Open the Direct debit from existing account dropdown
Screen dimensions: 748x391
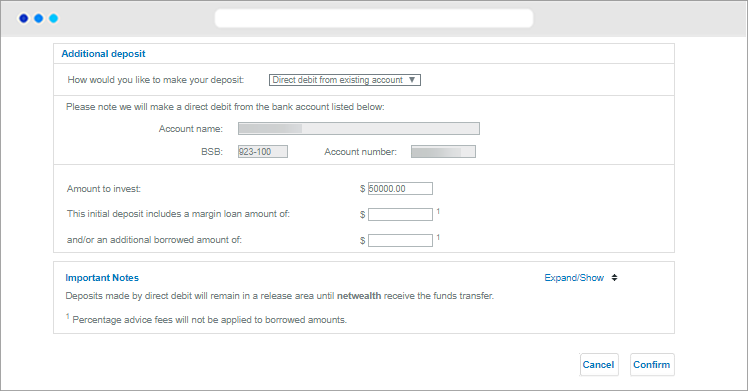(344, 80)
